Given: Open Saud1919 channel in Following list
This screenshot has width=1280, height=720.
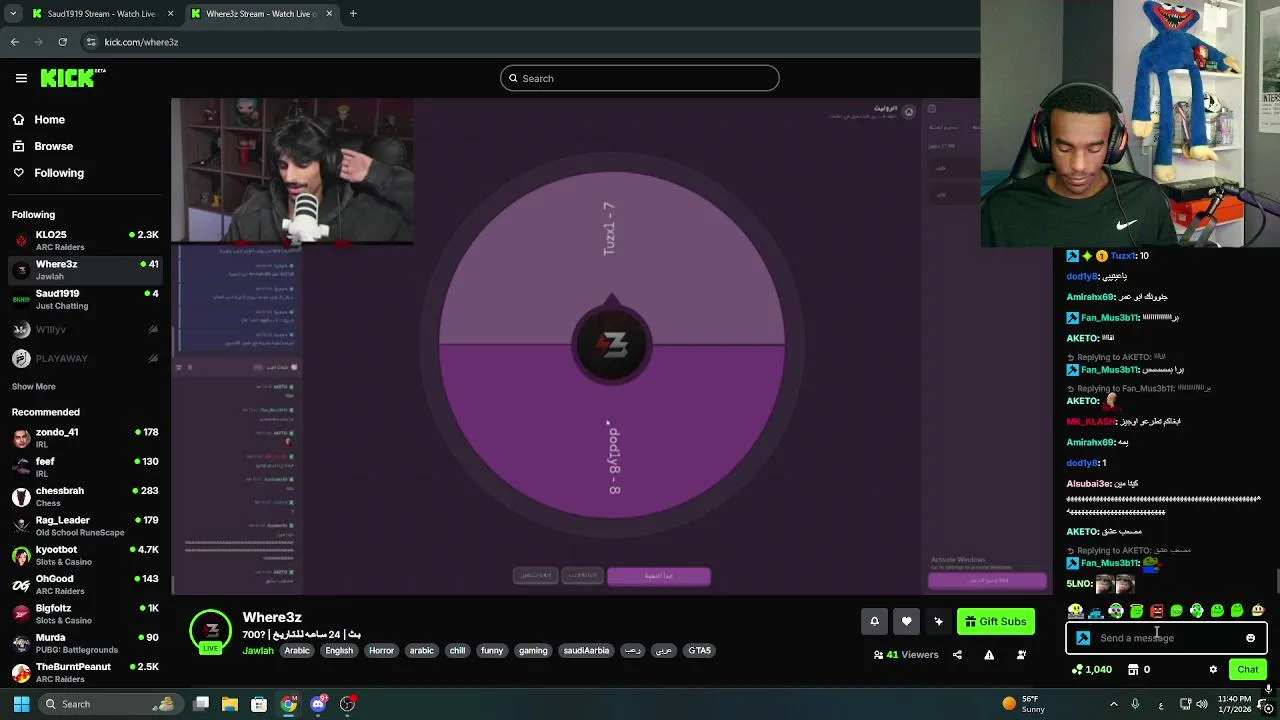Looking at the screenshot, I should [x=85, y=299].
